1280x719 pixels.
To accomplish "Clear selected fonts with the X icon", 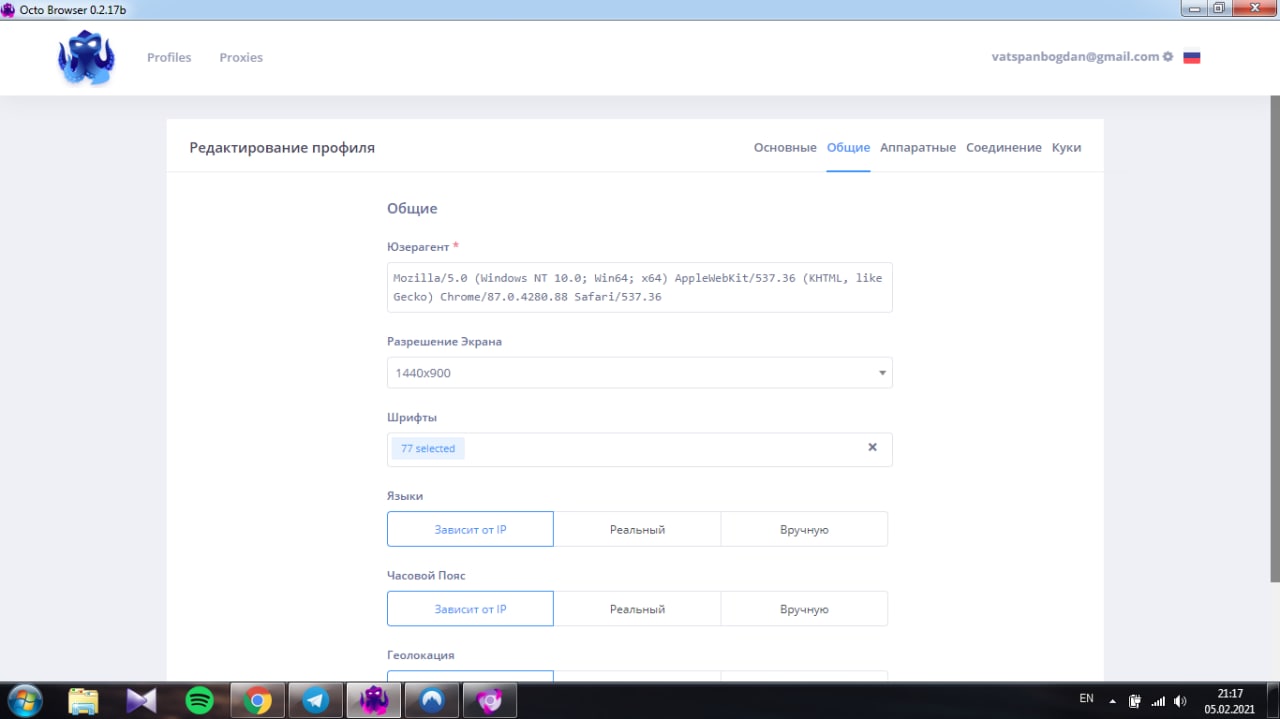I will (x=872, y=447).
